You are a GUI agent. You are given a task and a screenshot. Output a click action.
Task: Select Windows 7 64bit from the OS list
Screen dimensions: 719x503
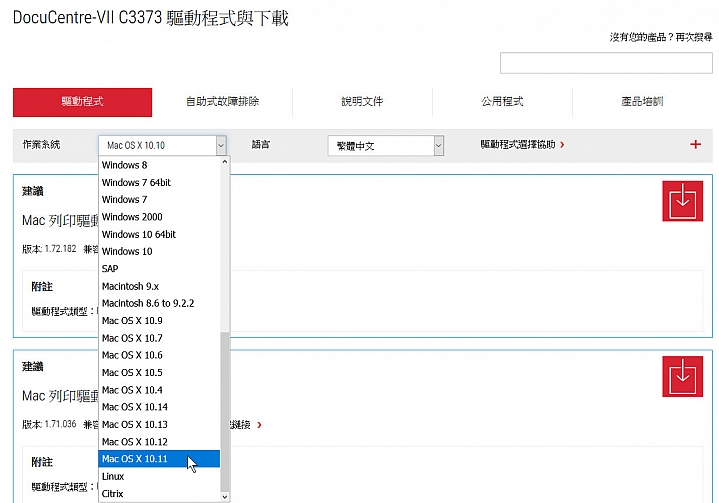coord(159,182)
